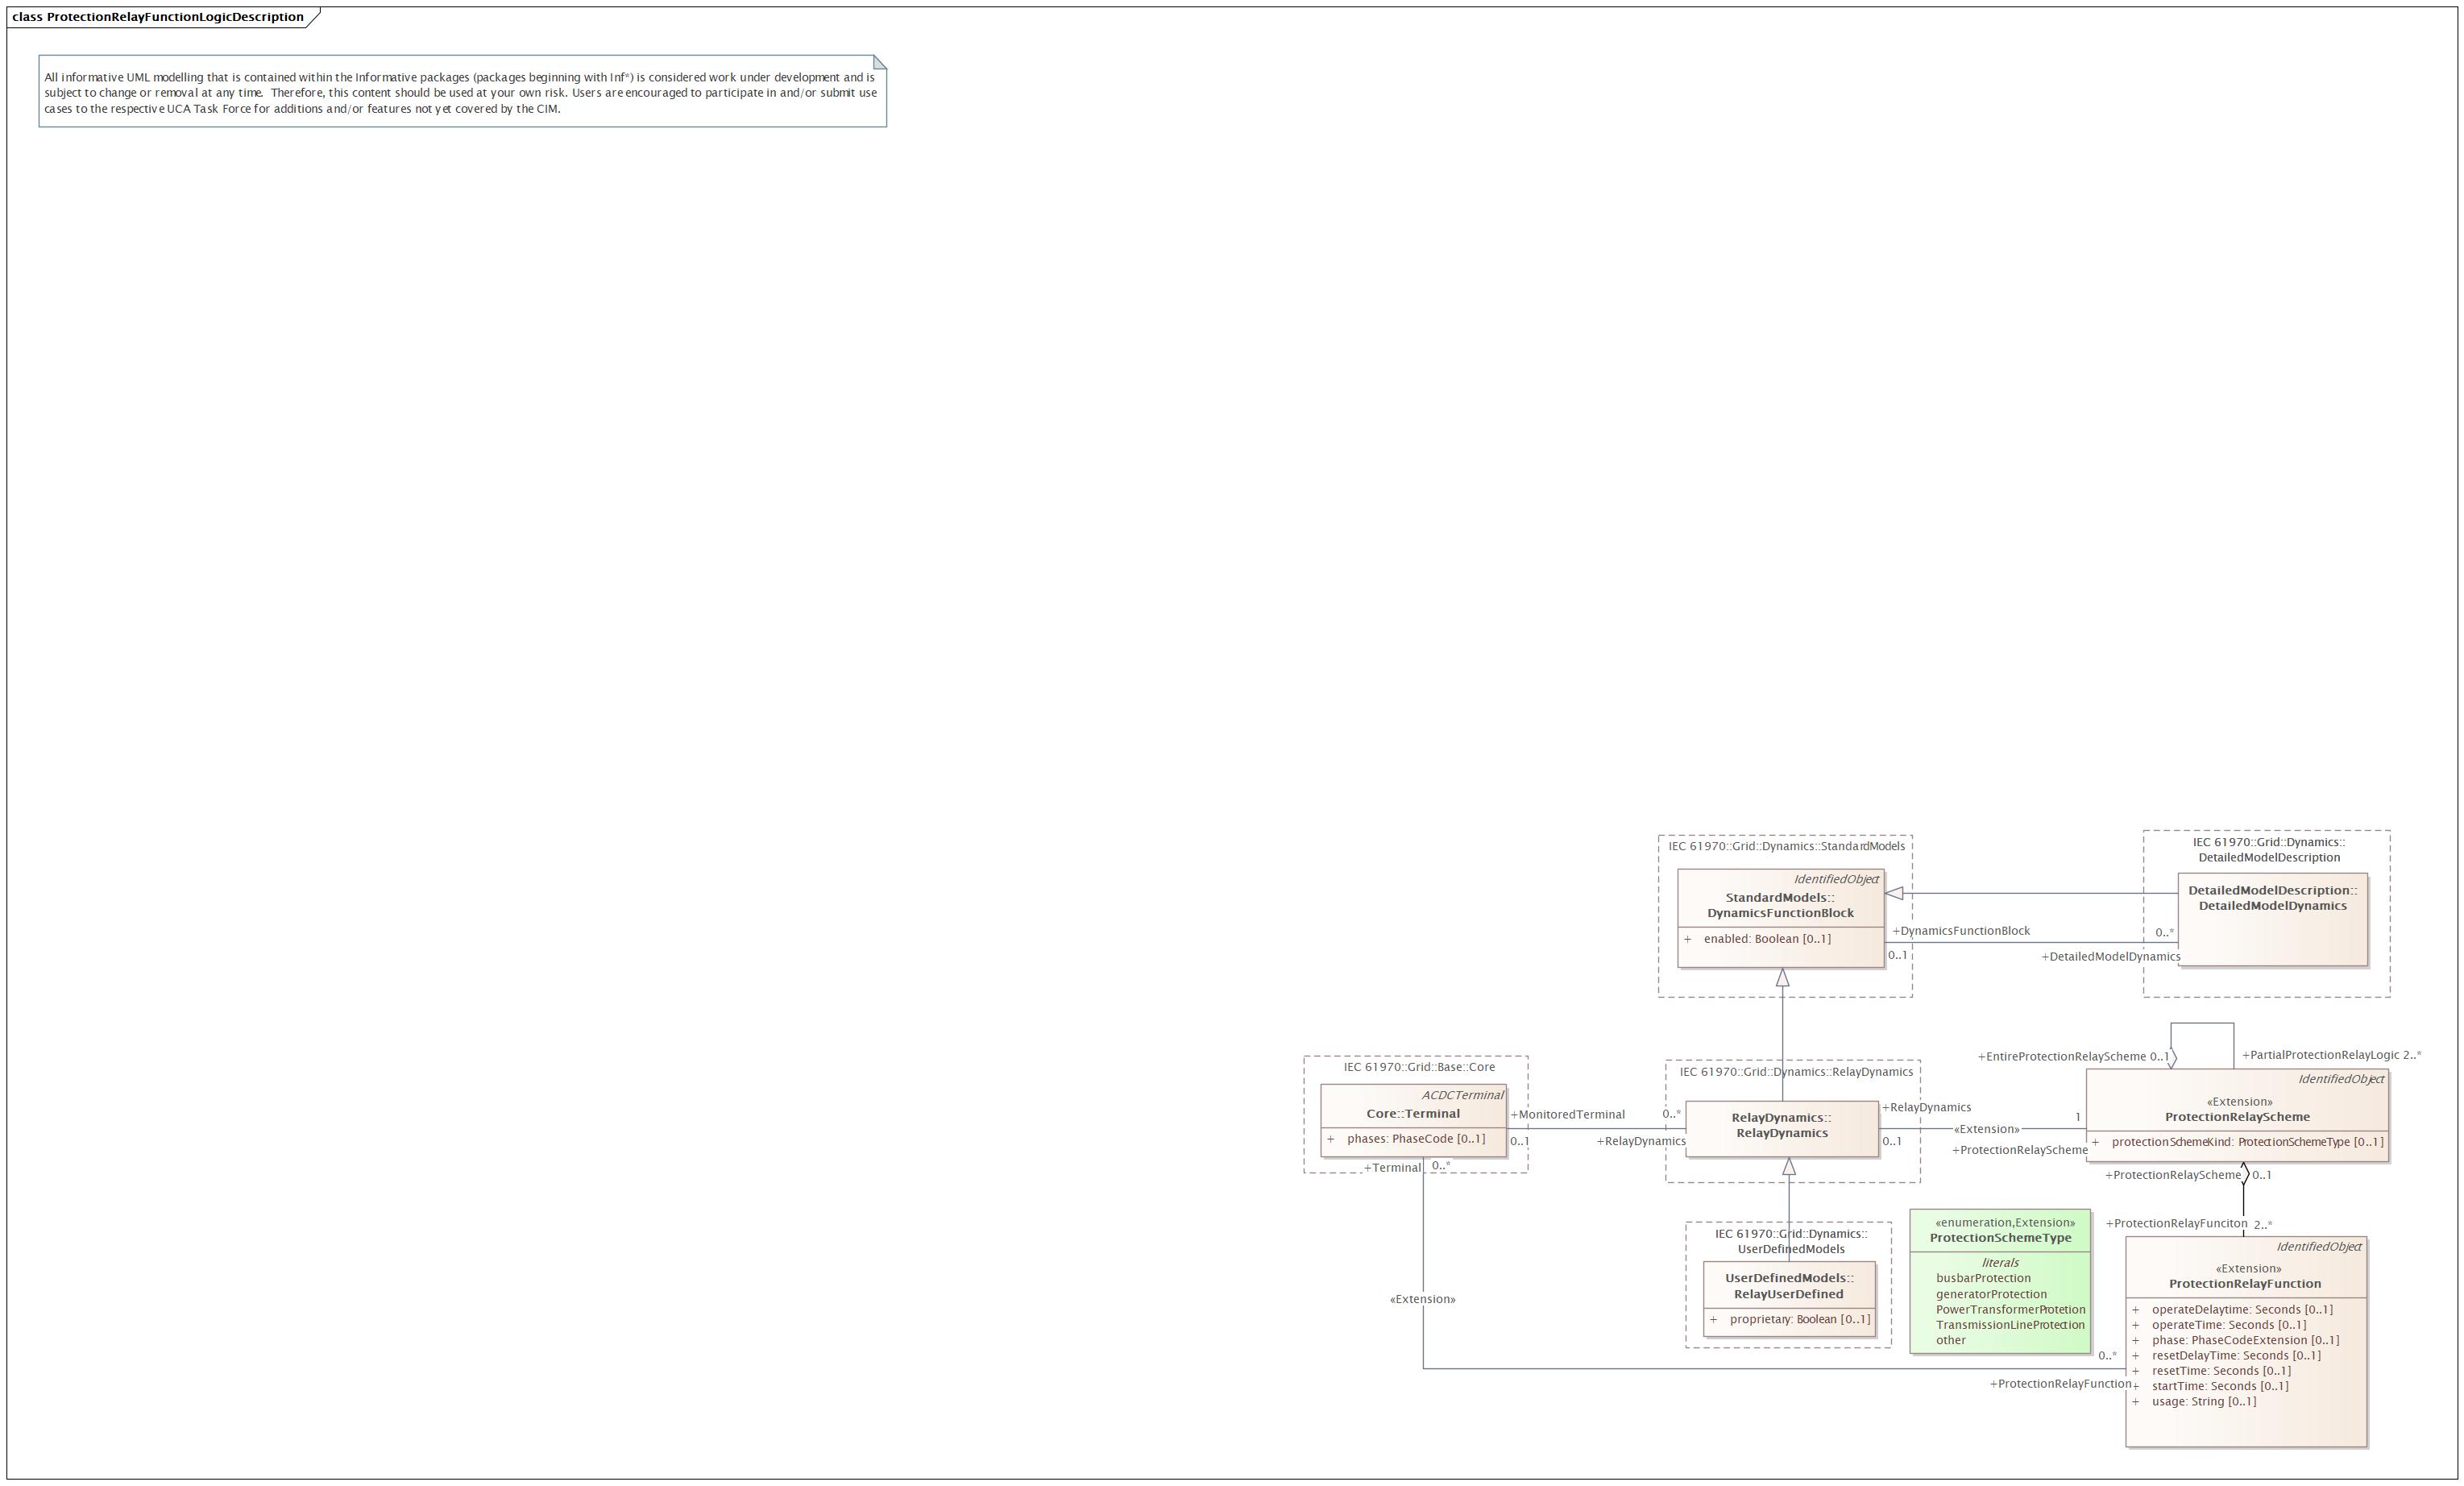Image resolution: width=2464 pixels, height=1486 pixels.
Task: Click the 'busbarProtection' literal
Action: click(1983, 1278)
